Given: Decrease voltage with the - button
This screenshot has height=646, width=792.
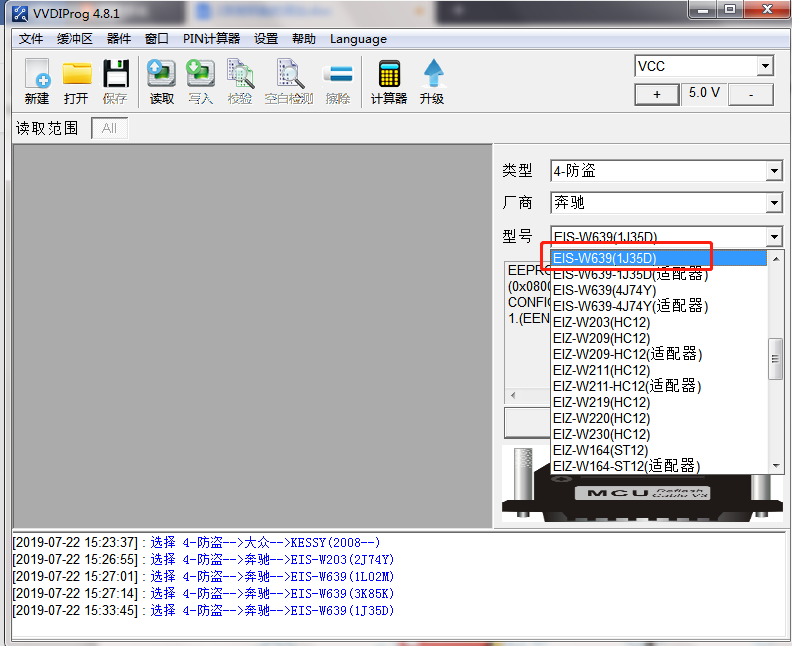Looking at the screenshot, I should pos(751,94).
